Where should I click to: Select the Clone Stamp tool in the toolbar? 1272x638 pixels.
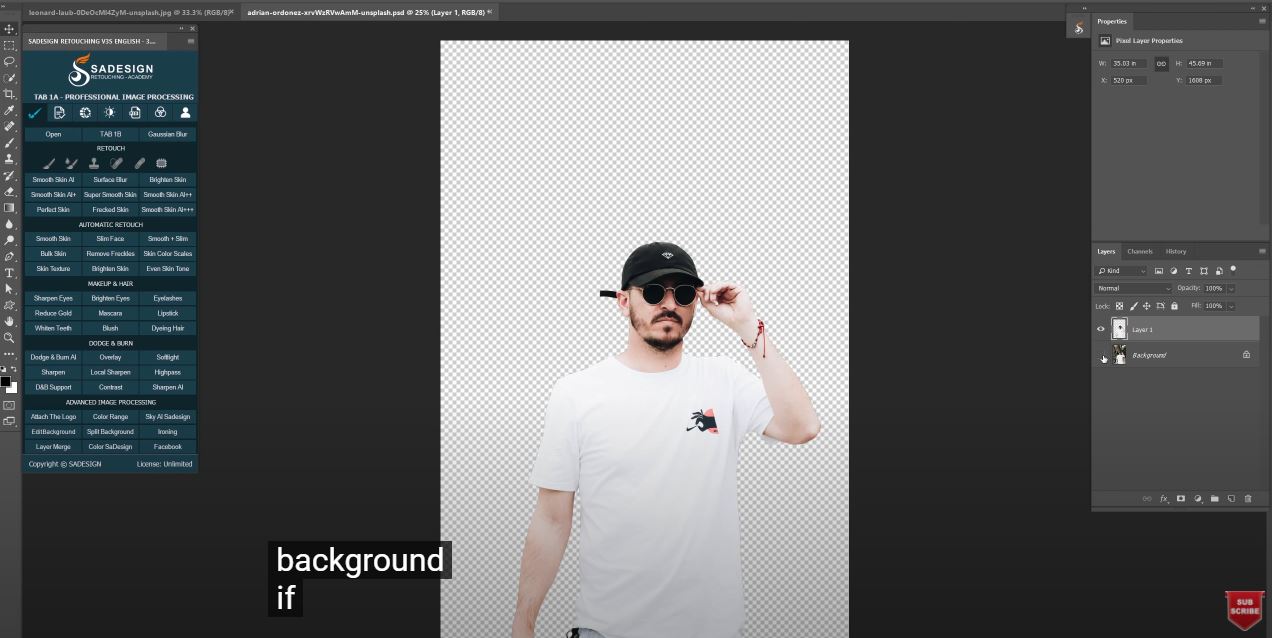pos(9,159)
